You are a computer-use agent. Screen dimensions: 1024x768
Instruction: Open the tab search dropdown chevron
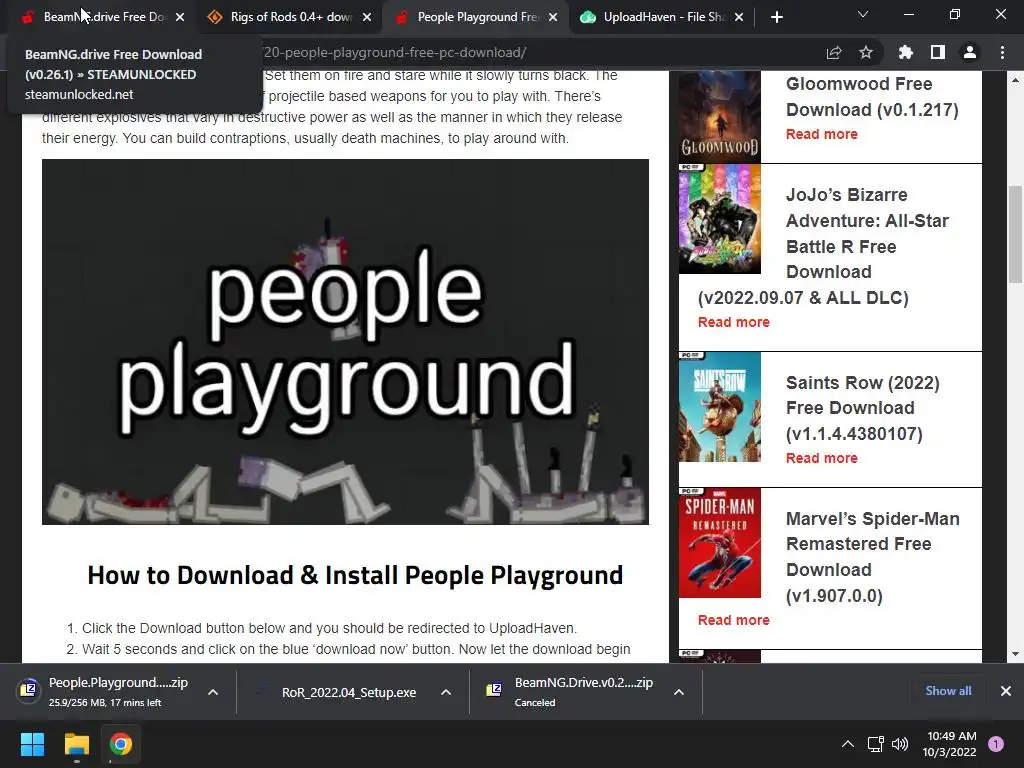(863, 14)
